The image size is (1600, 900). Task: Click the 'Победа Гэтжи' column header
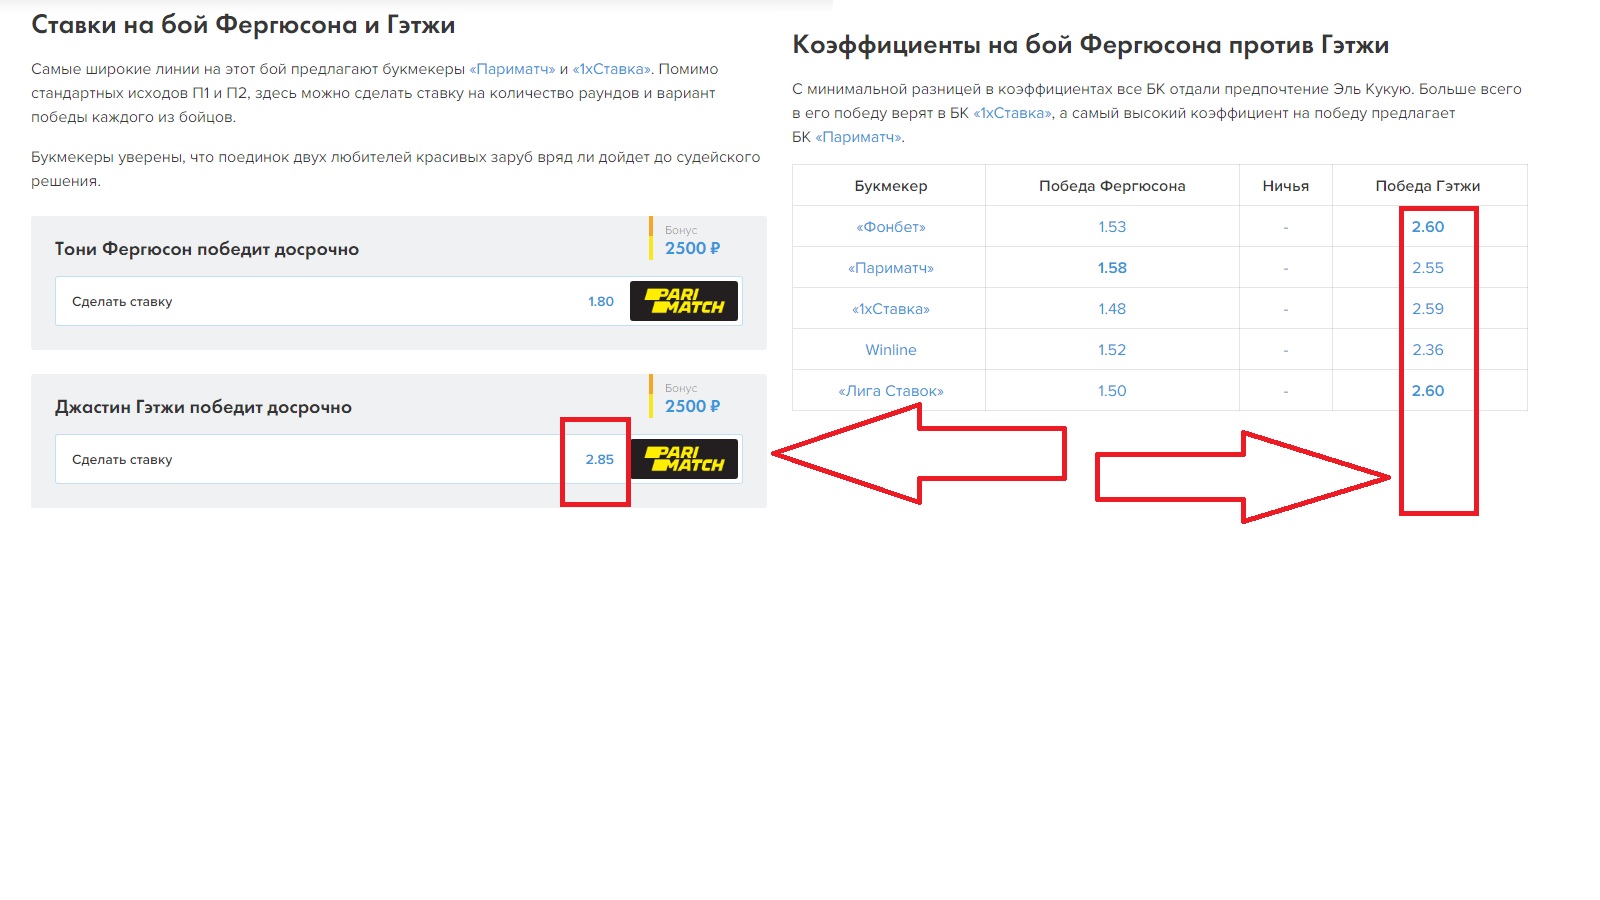coord(1428,186)
